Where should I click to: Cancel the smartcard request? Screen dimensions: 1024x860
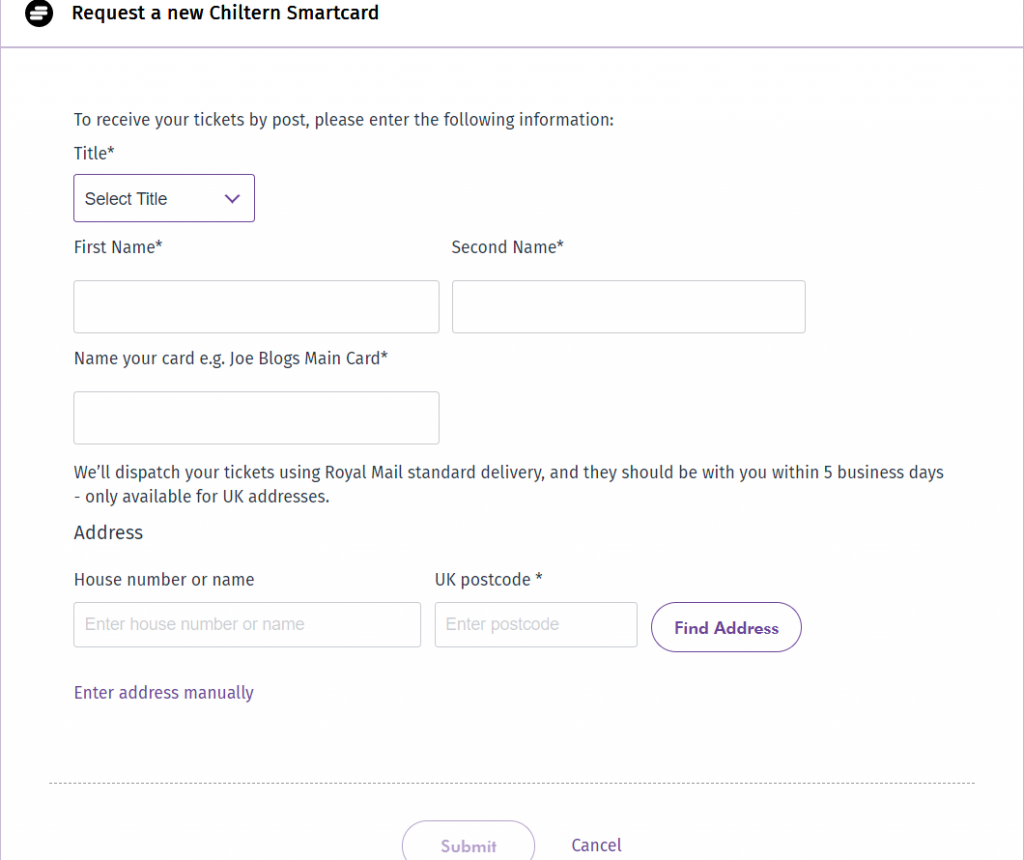596,845
